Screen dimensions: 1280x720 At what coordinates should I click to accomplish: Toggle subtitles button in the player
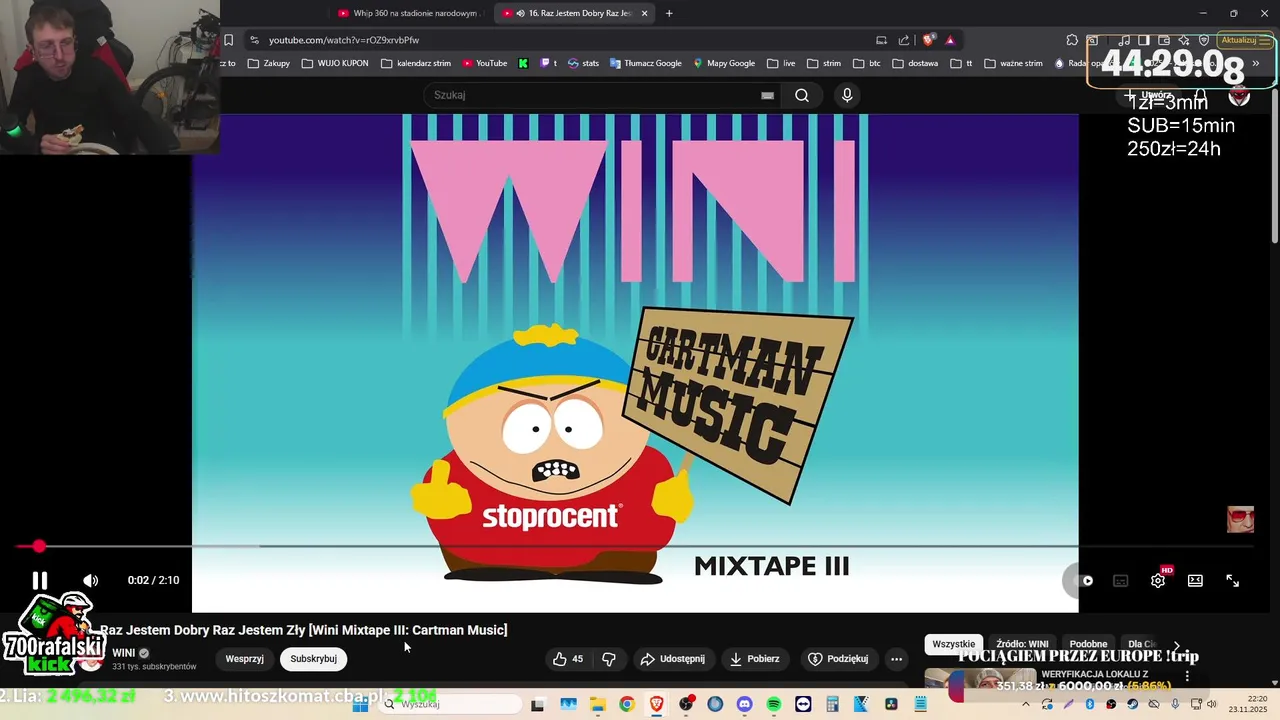click(1121, 580)
